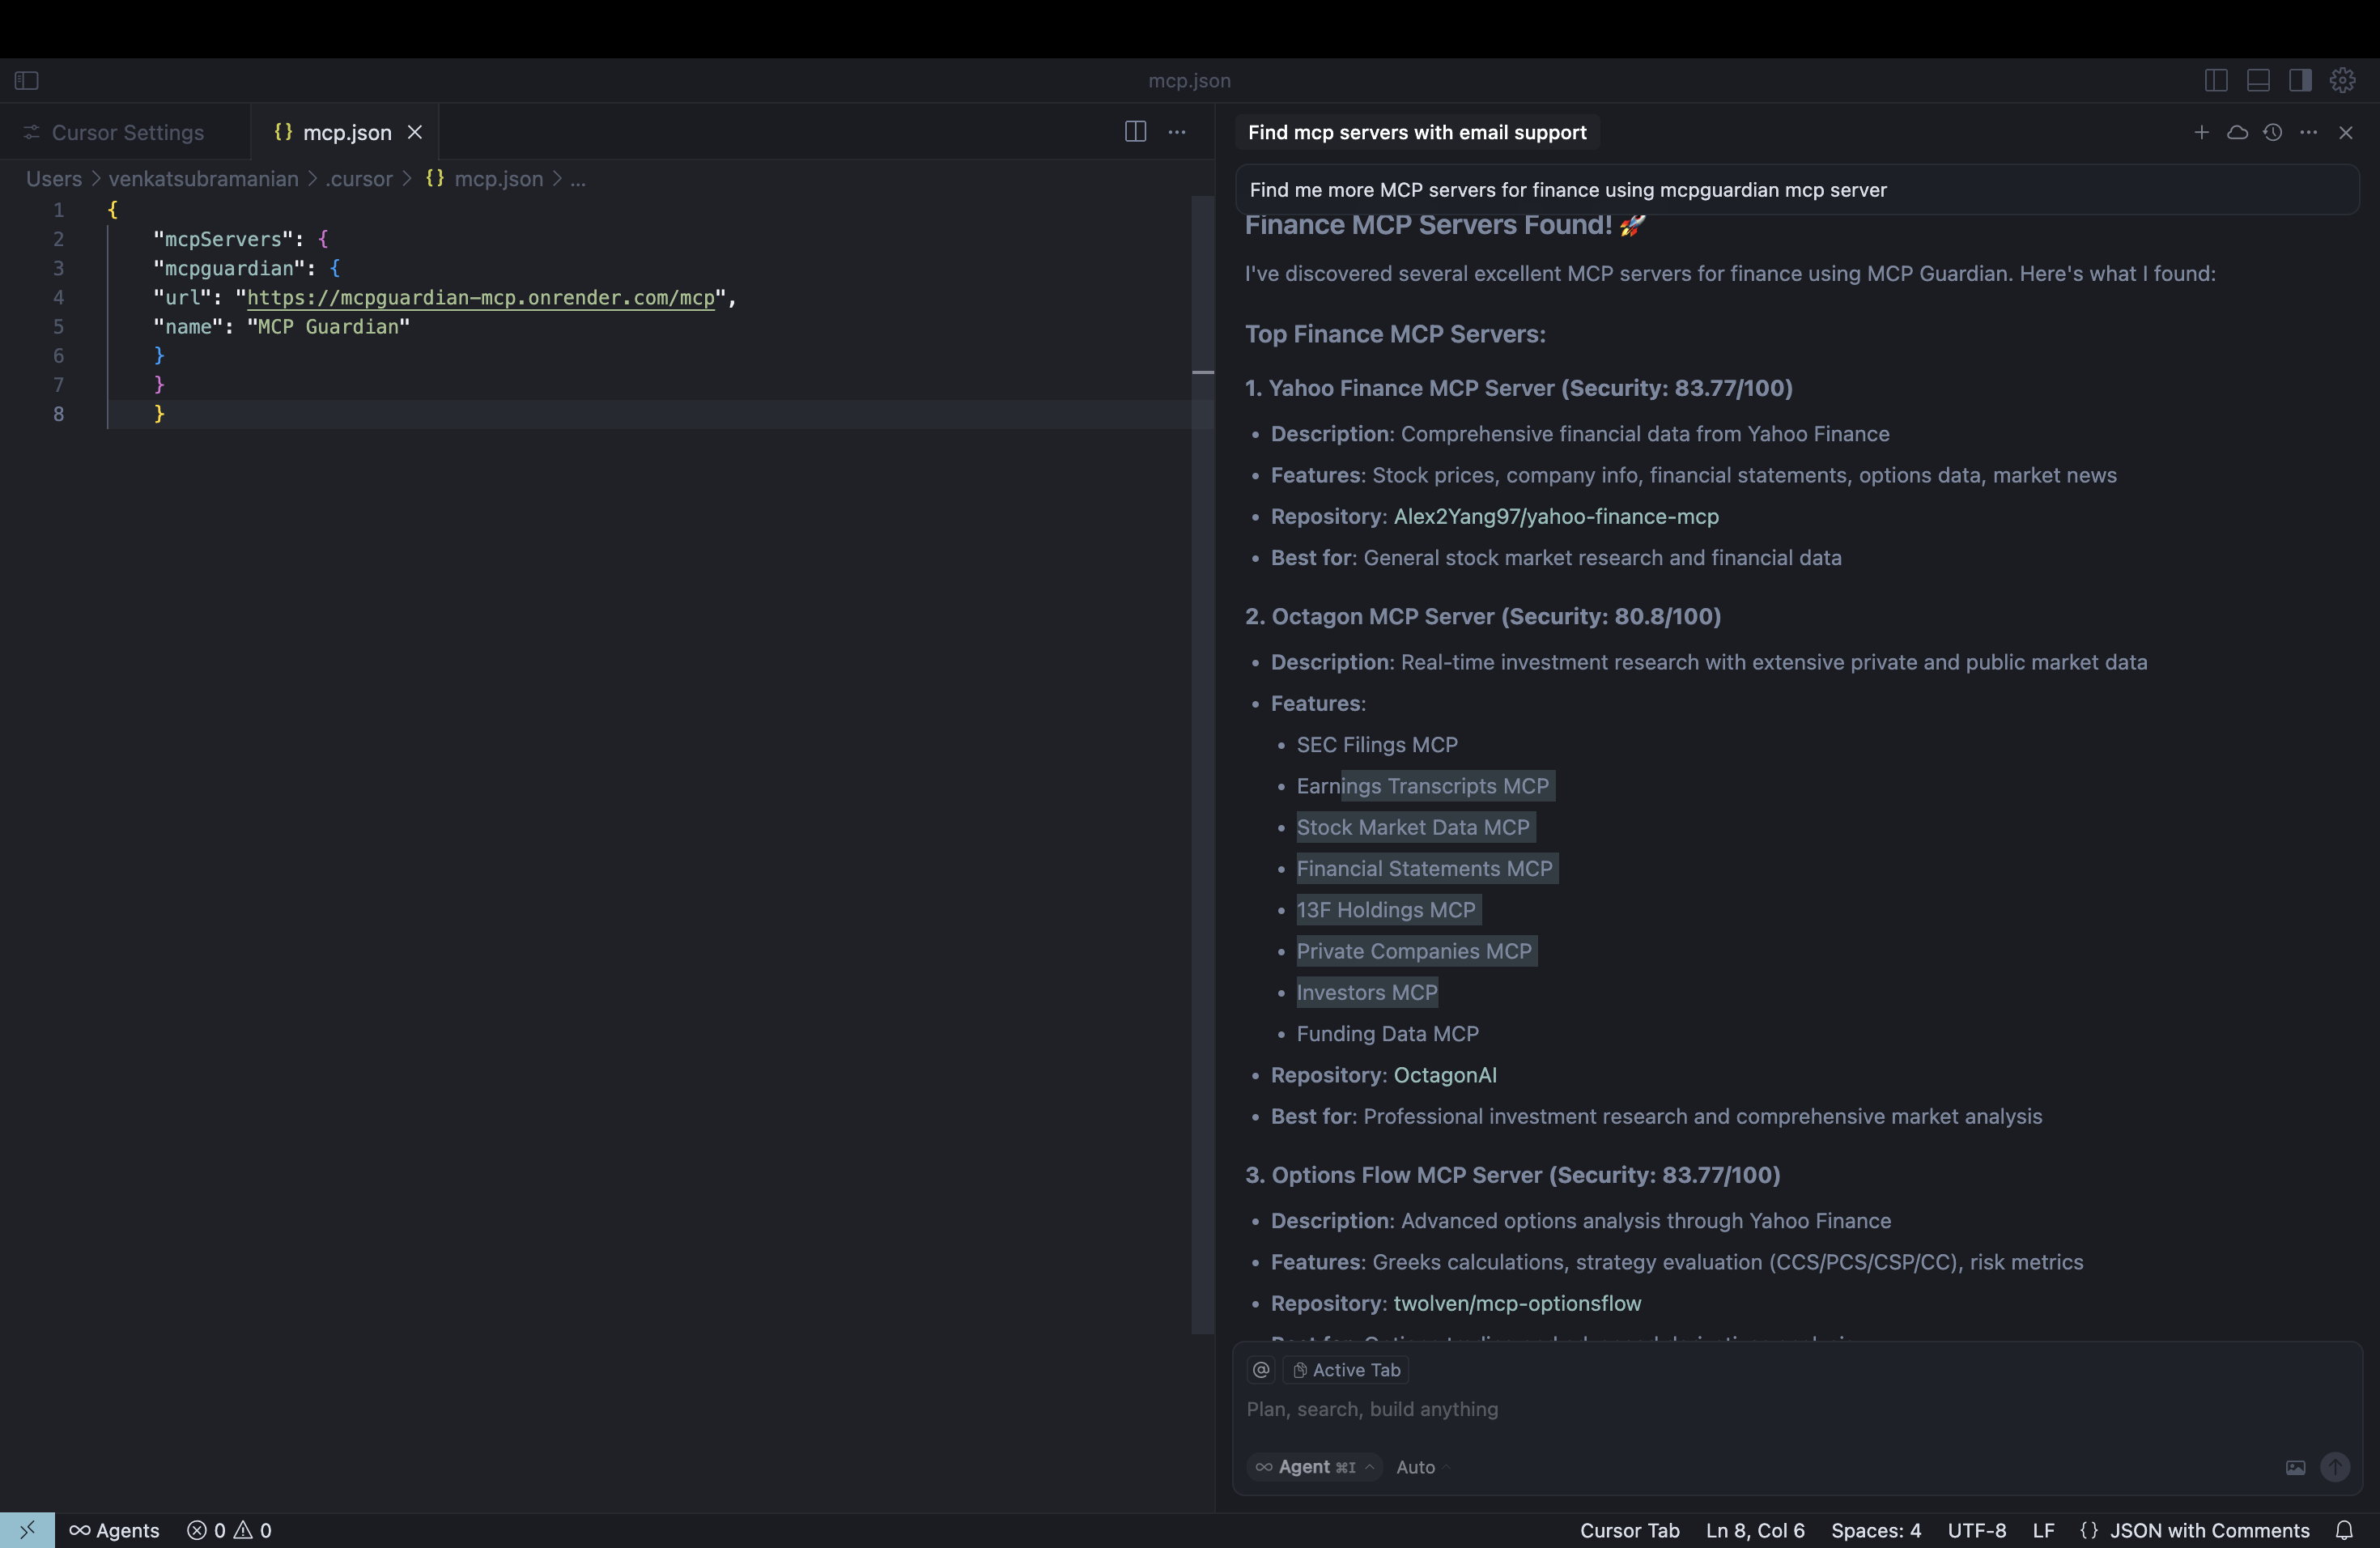Open the chat history clock icon
The width and height of the screenshot is (2380, 1548).
(x=2272, y=132)
